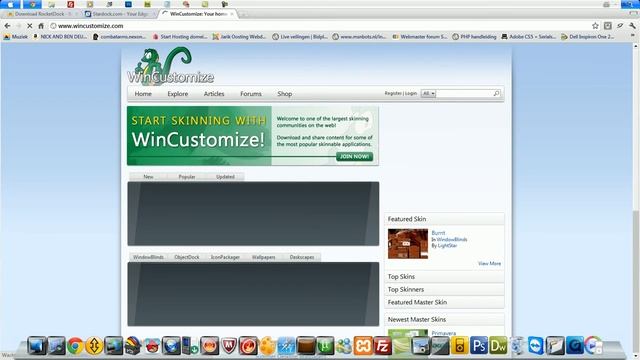Open the WindowBlinds link under Featured Skin
640x360 pixels.
pos(452,240)
